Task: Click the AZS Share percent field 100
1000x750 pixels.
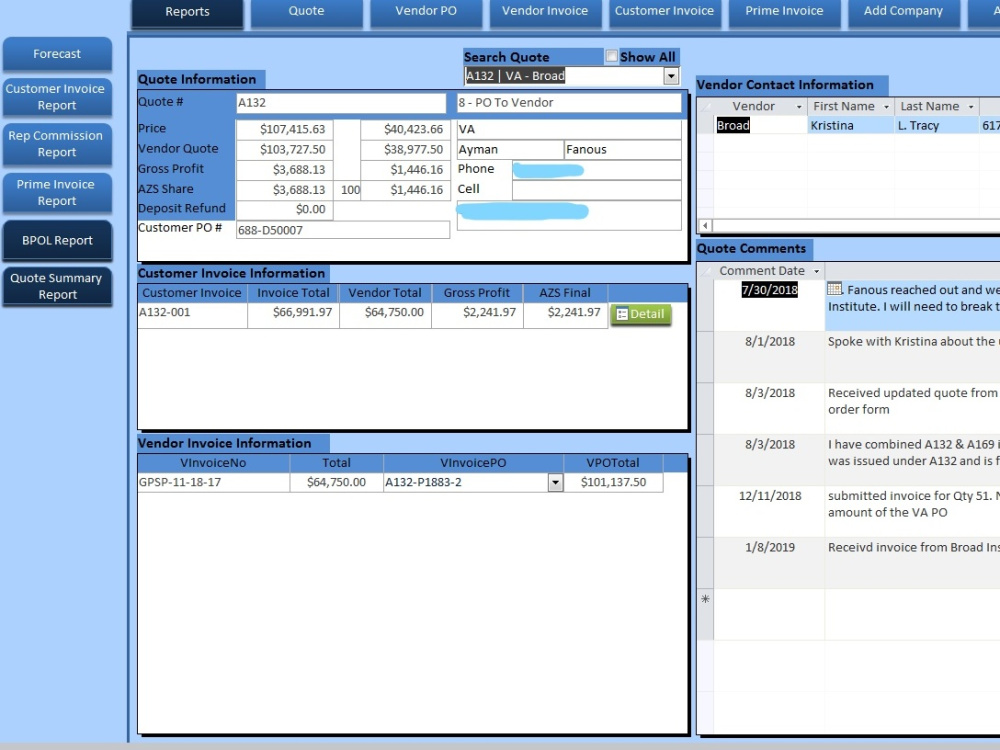Action: click(350, 190)
